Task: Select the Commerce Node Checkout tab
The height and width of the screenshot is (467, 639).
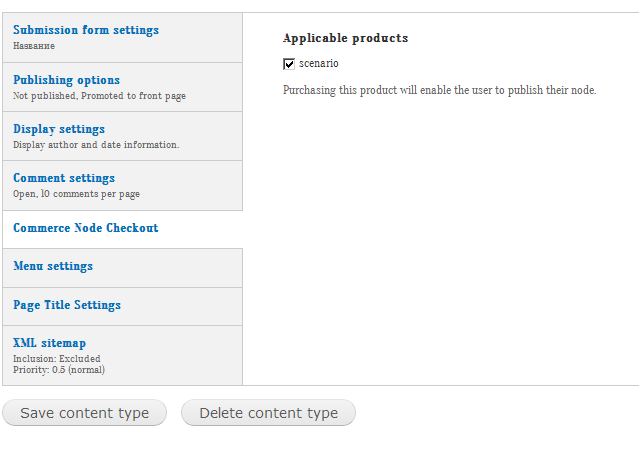Action: point(86,228)
